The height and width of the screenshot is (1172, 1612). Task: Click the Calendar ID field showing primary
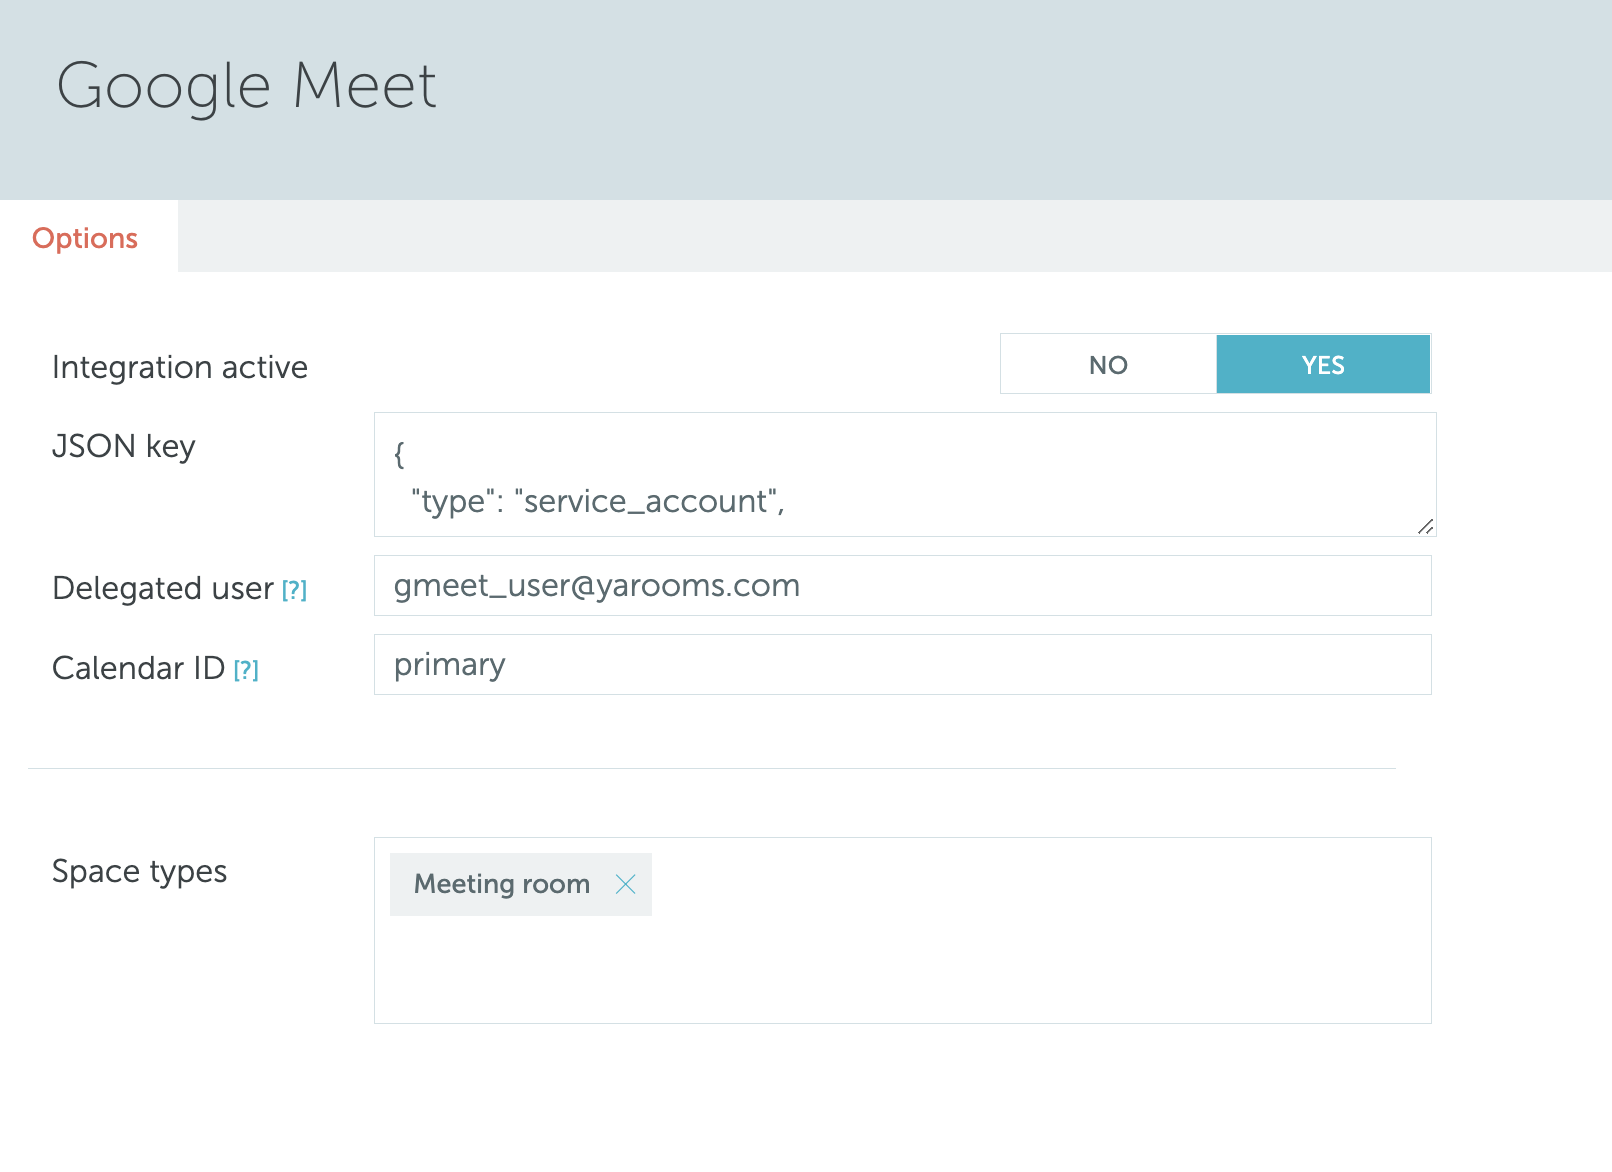(900, 664)
